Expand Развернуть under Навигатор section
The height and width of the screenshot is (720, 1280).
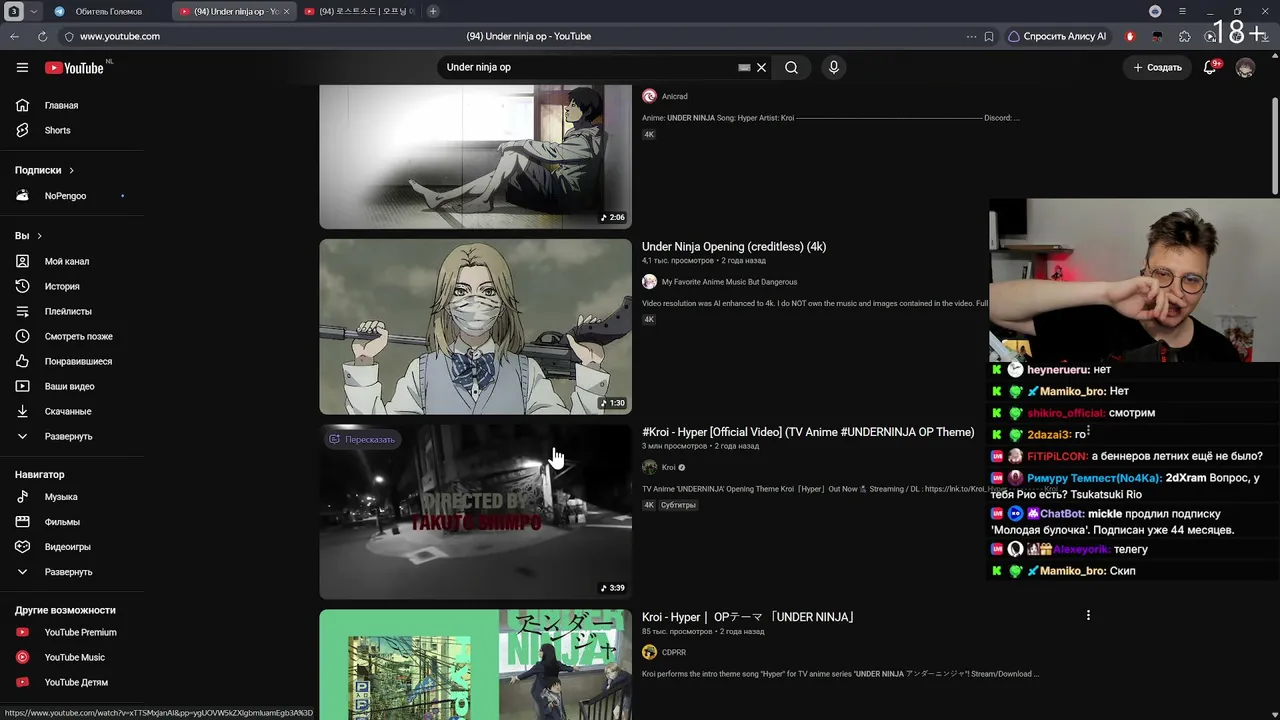(70, 572)
